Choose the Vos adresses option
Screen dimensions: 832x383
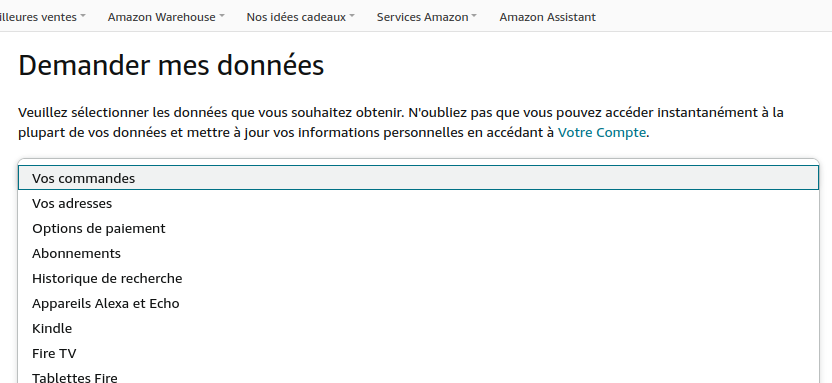pyautogui.click(x=418, y=203)
